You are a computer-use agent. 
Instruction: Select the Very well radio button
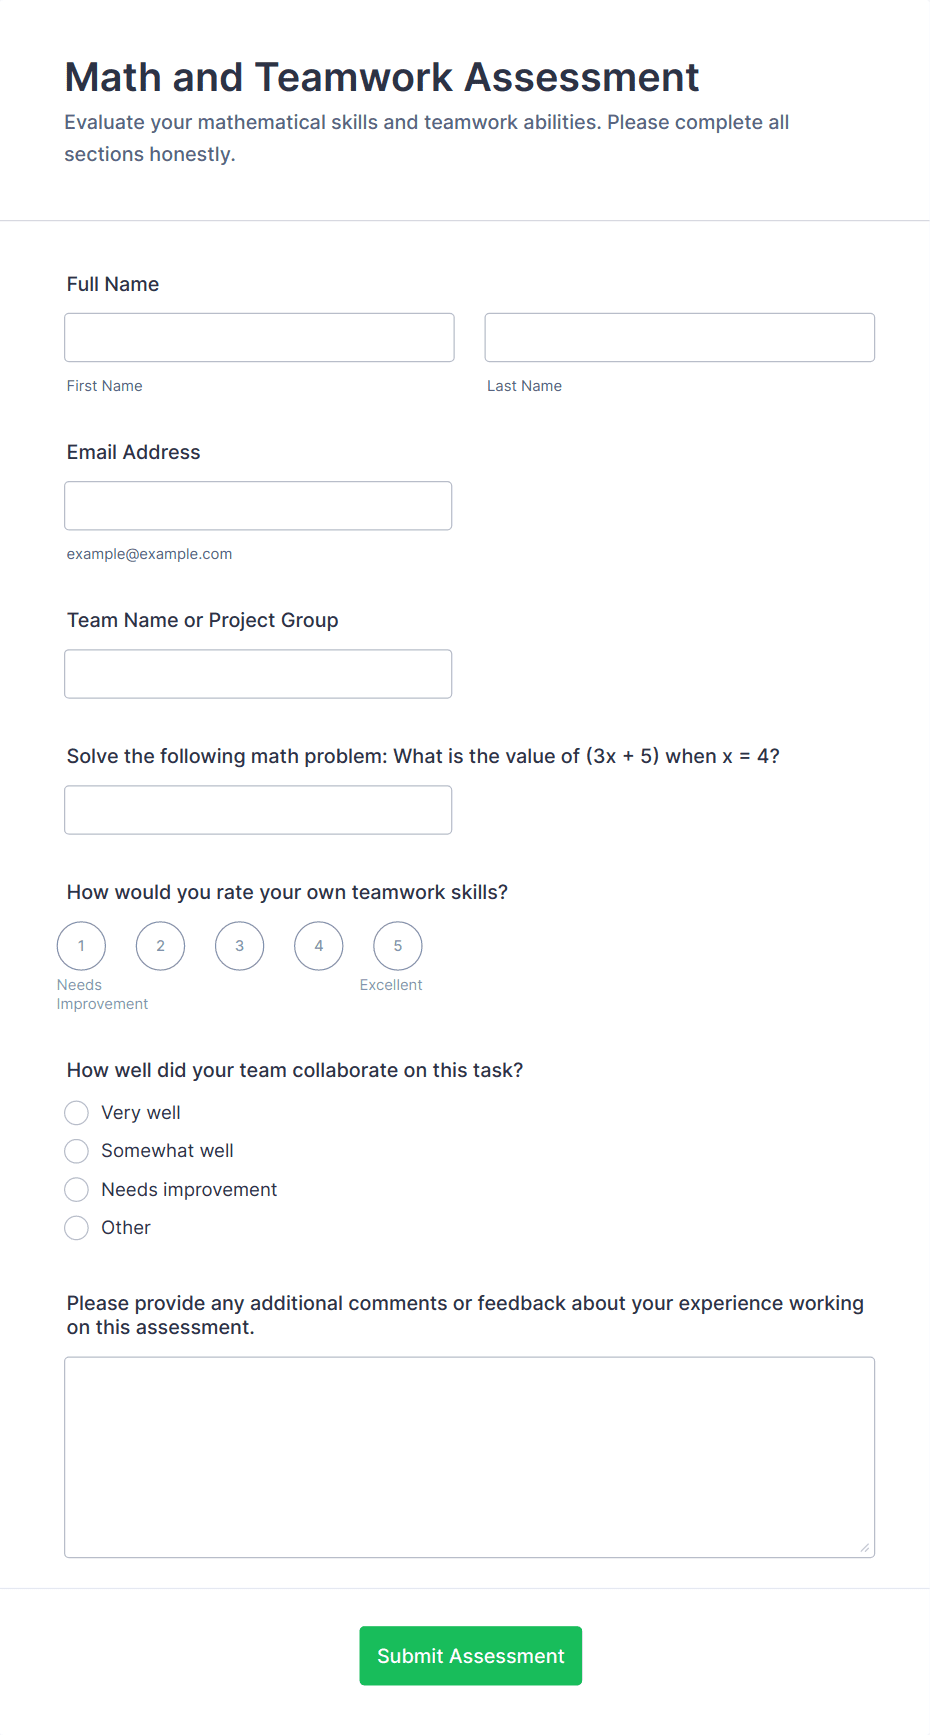76,1112
